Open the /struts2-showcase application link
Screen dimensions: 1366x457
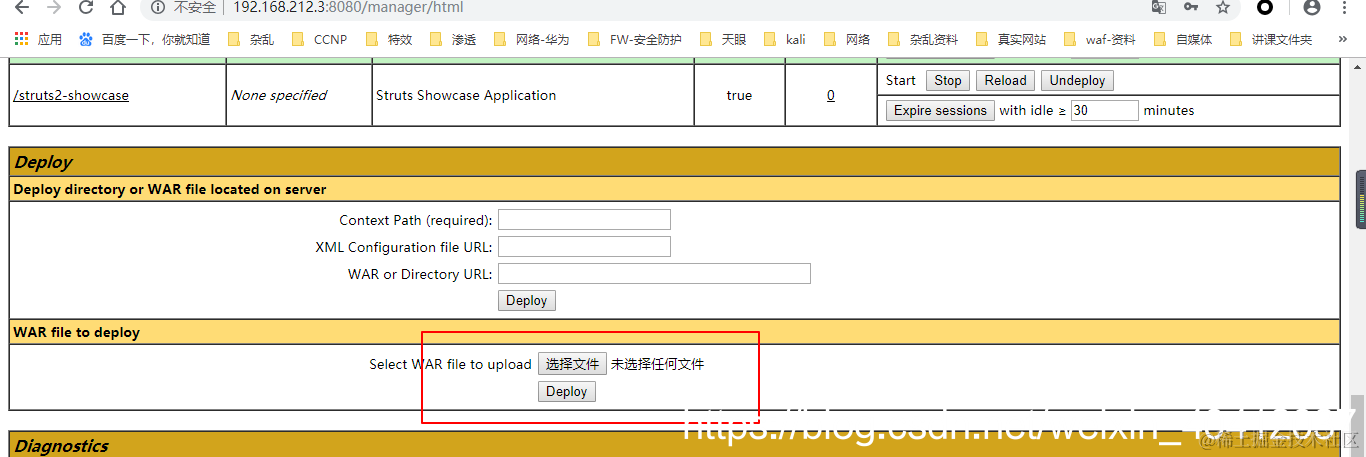pyautogui.click(x=71, y=95)
